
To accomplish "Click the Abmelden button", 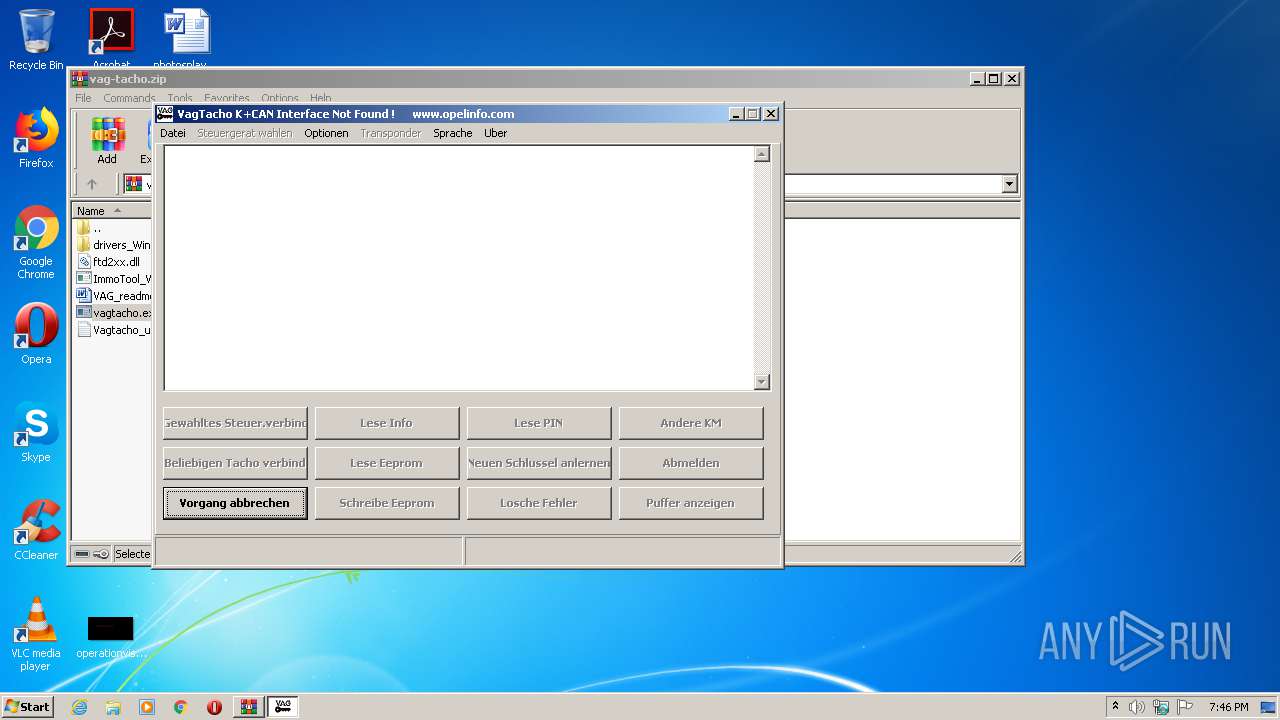I will pos(691,463).
